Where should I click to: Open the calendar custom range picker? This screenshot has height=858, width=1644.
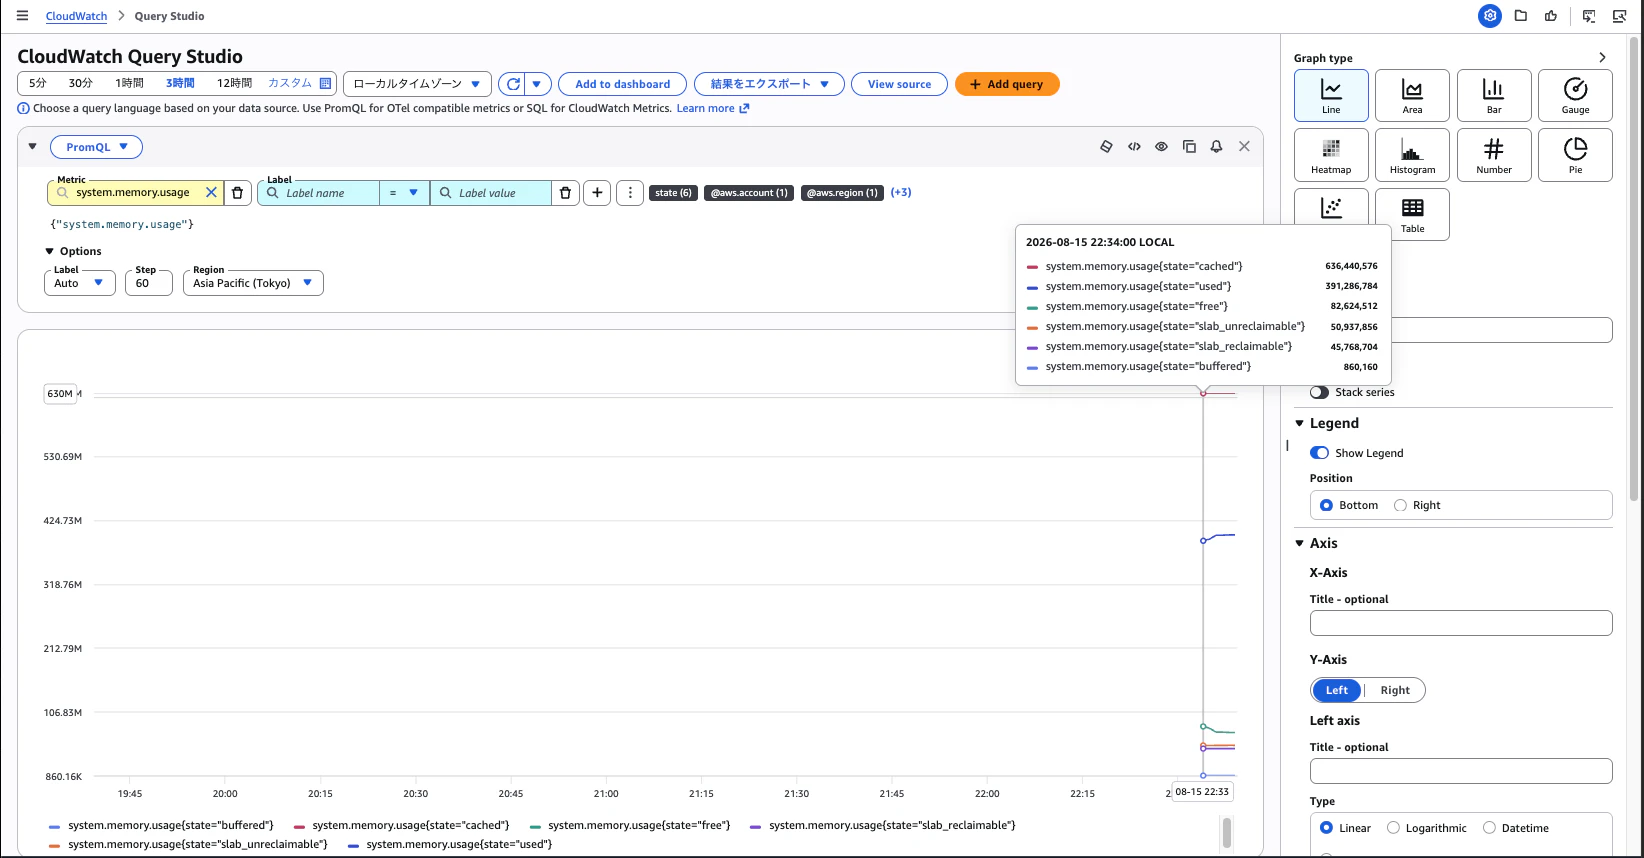(325, 83)
